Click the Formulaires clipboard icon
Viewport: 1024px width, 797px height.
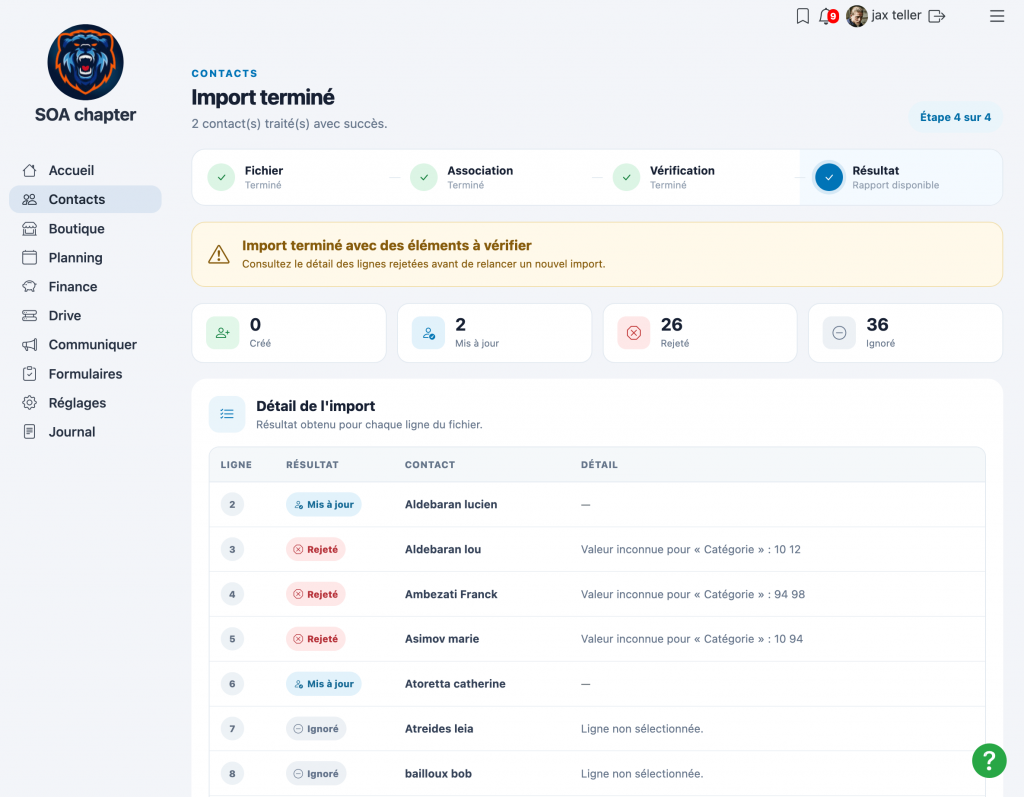click(29, 374)
